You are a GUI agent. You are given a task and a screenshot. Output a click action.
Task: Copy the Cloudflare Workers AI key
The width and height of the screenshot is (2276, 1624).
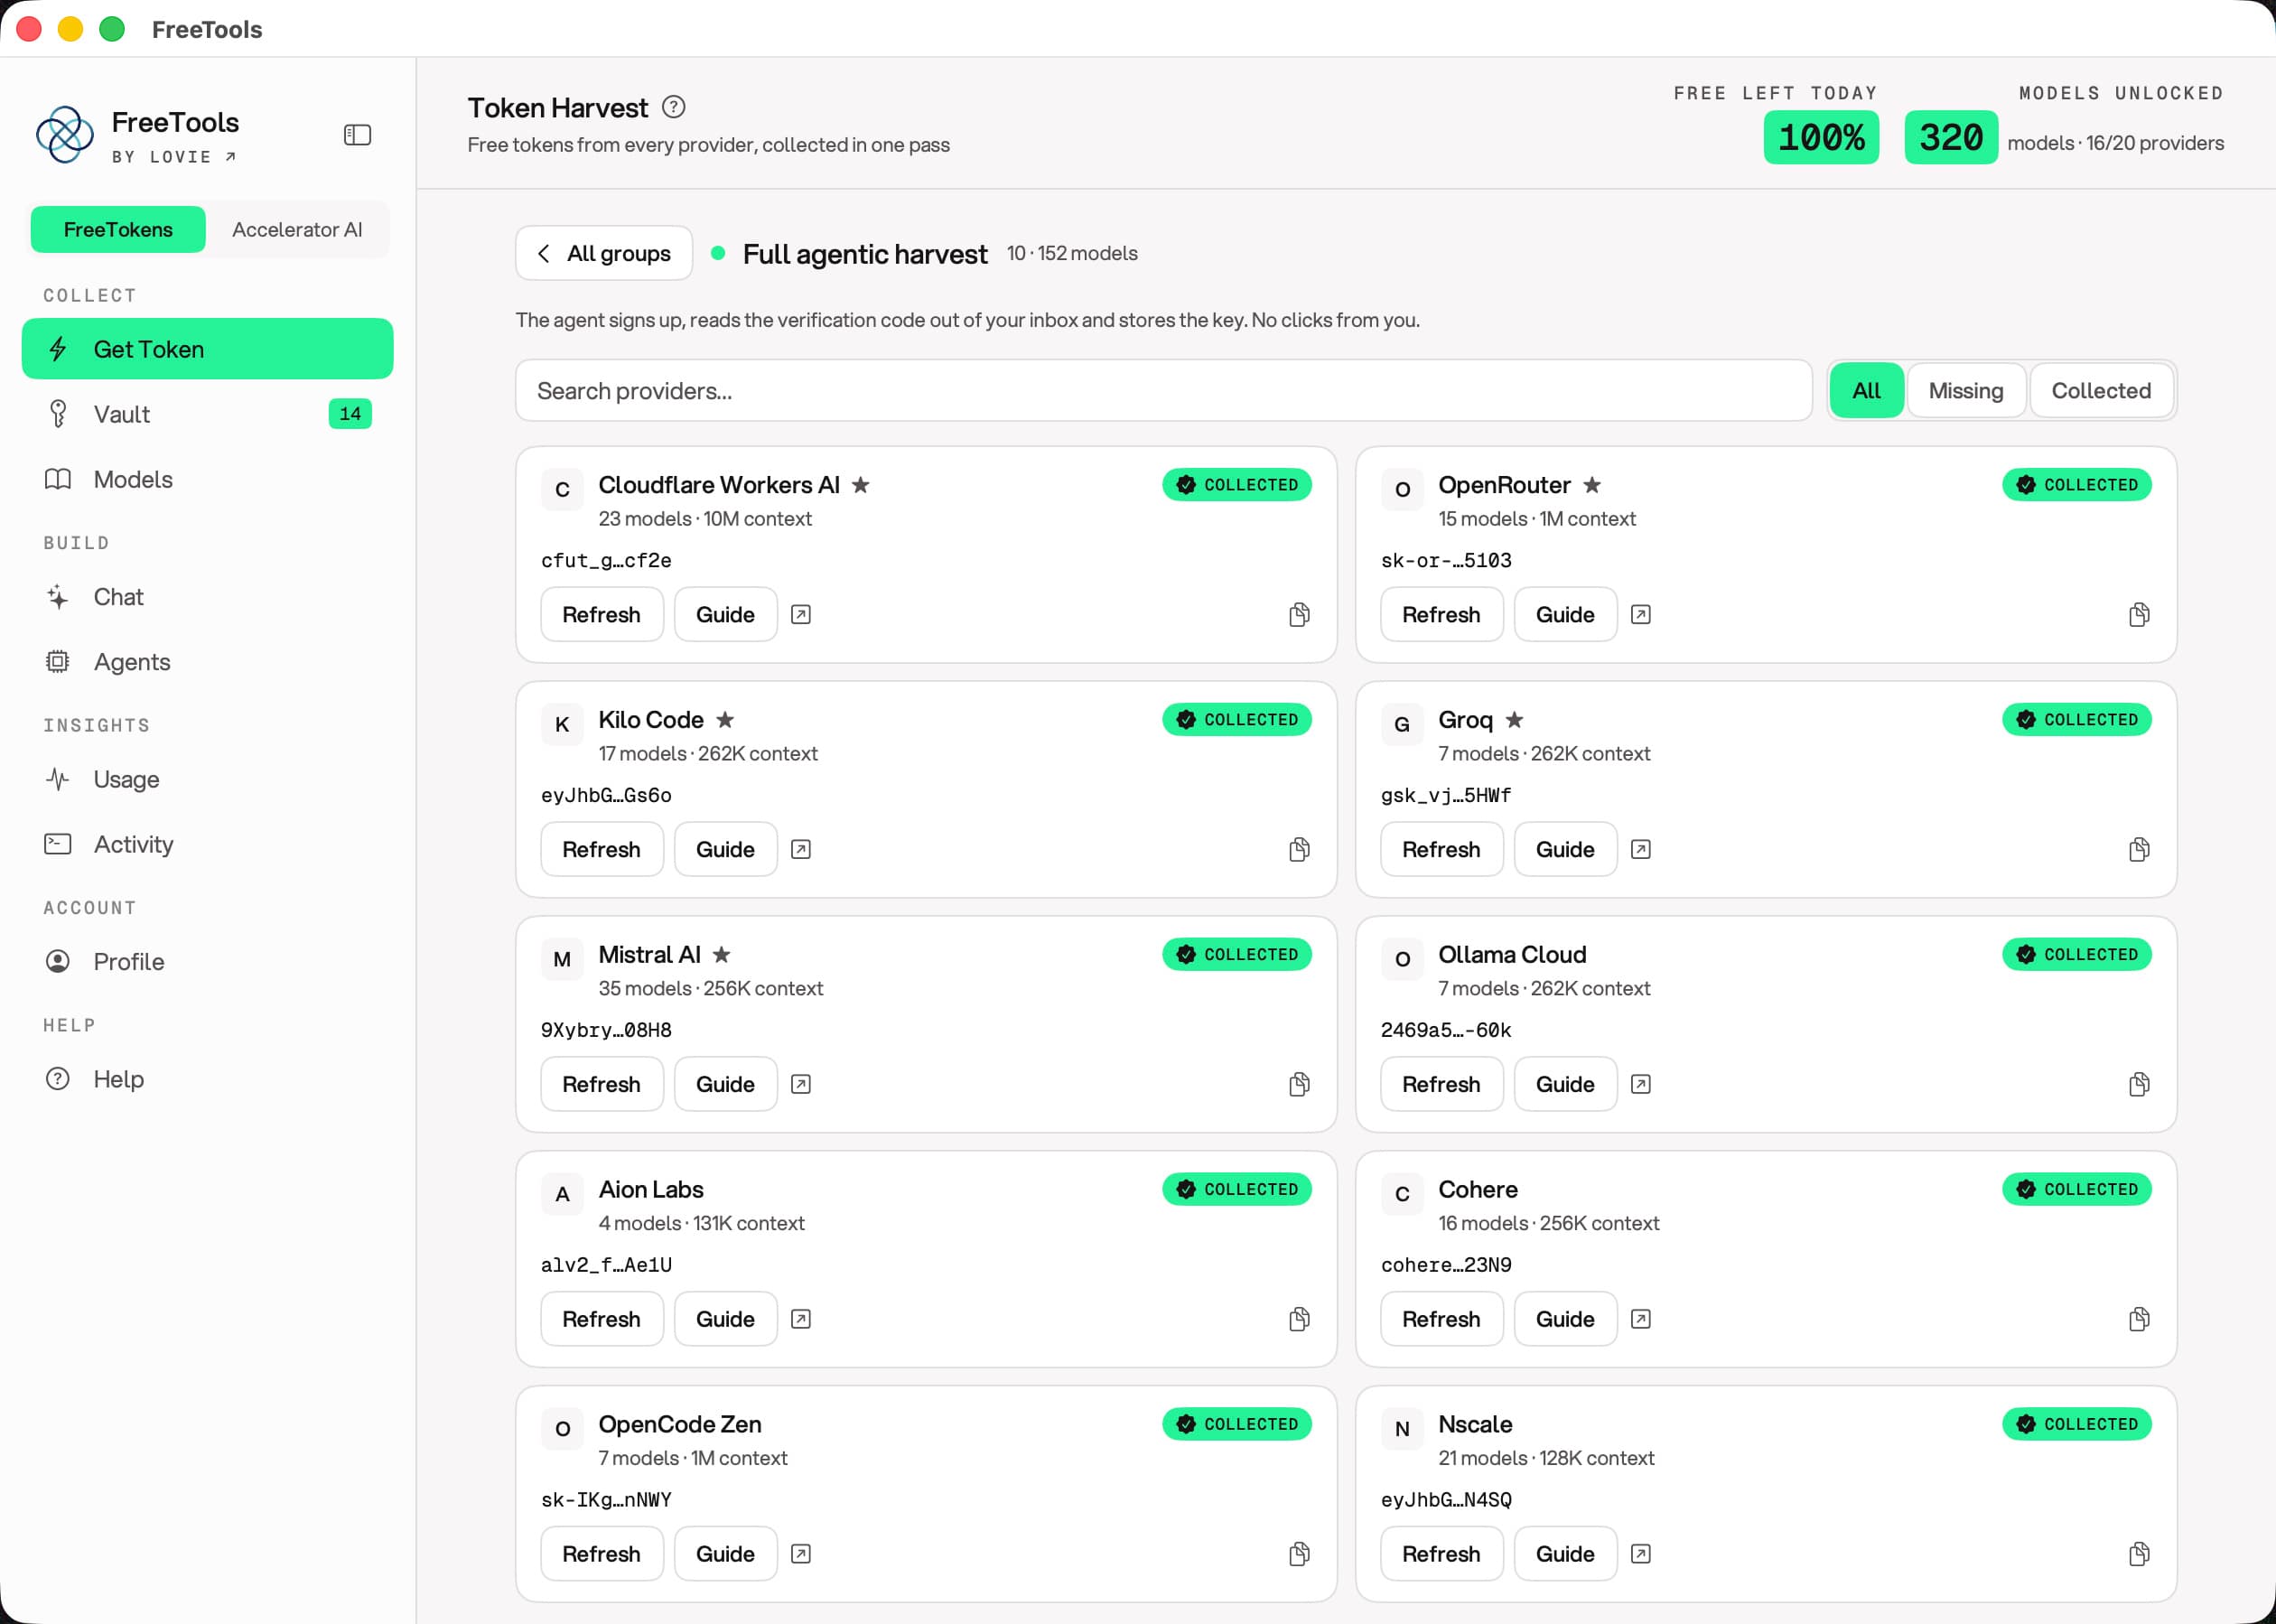pyautogui.click(x=1299, y=614)
